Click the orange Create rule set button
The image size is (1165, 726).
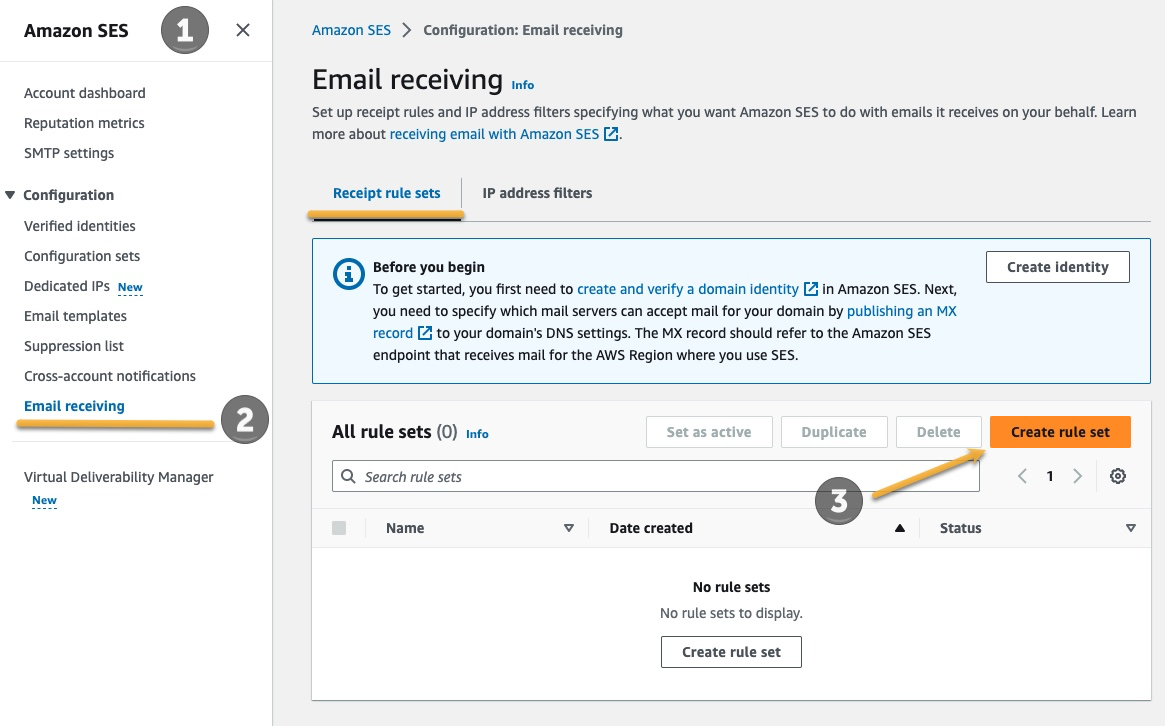pos(1060,432)
